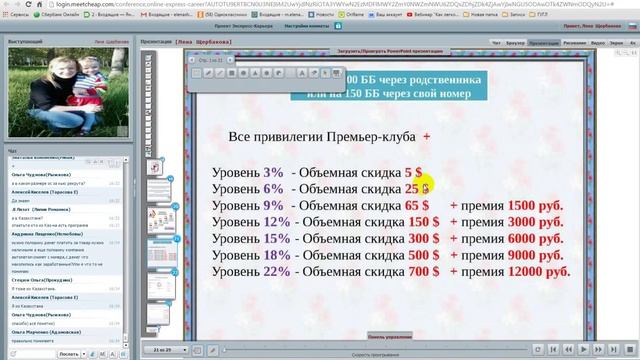This screenshot has height=360, width=640.
Task: Click the Russian flag language icon
Action: [x=632, y=26]
